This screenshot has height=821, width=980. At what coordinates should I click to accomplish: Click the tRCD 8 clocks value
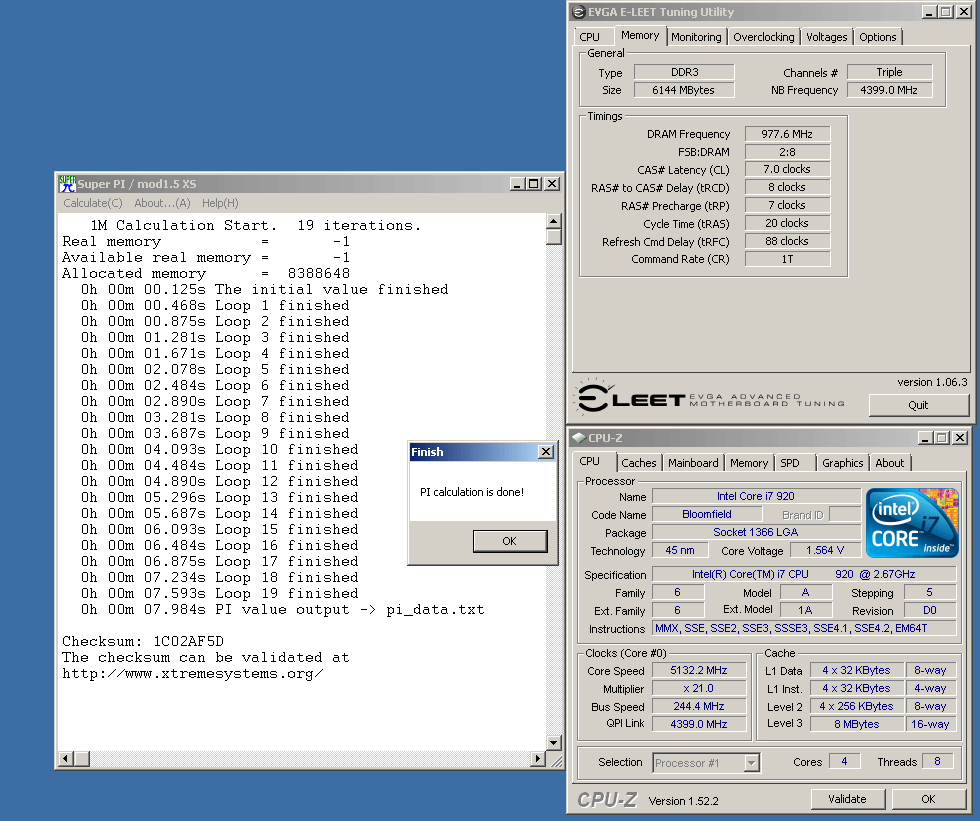coord(788,187)
